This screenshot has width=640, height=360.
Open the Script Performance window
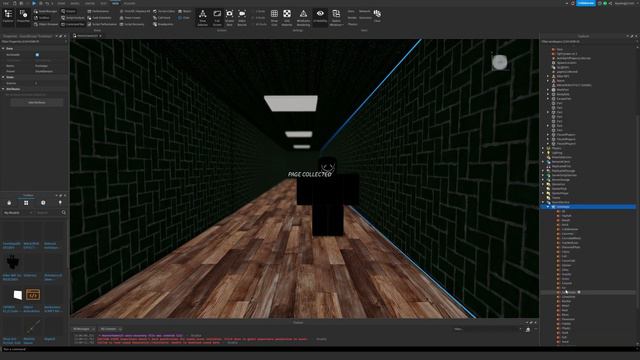102,24
